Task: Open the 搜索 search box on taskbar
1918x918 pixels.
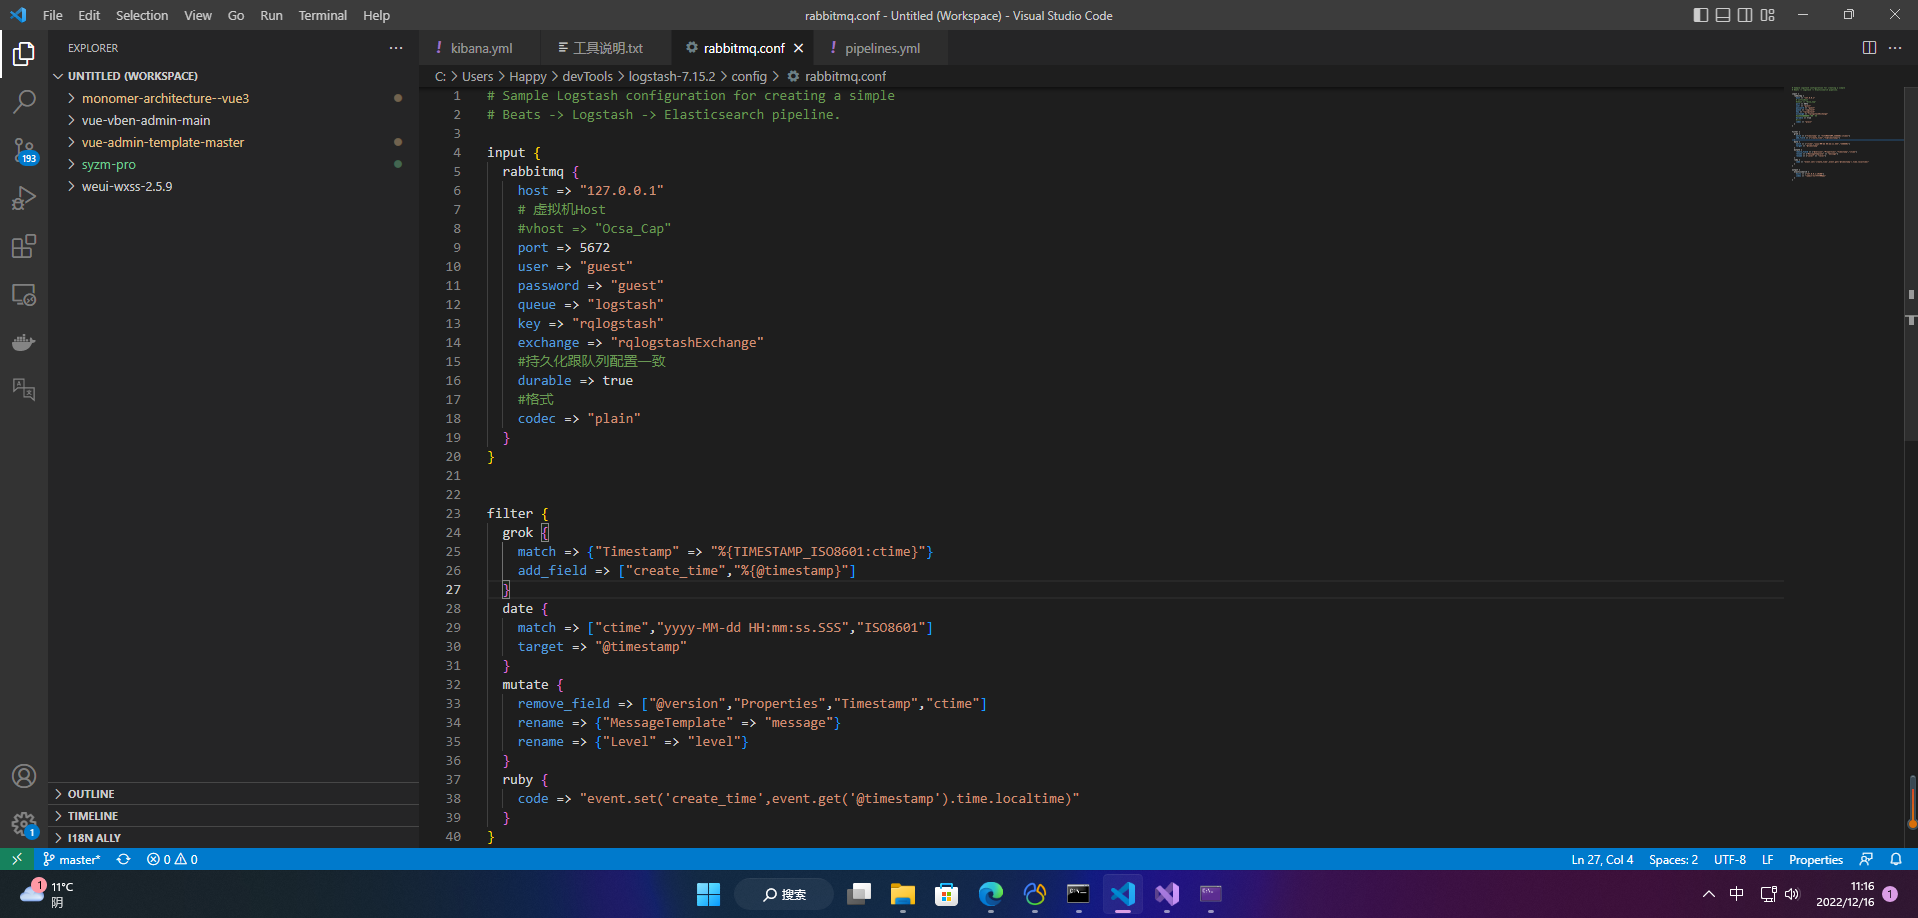Action: pyautogui.click(x=784, y=894)
